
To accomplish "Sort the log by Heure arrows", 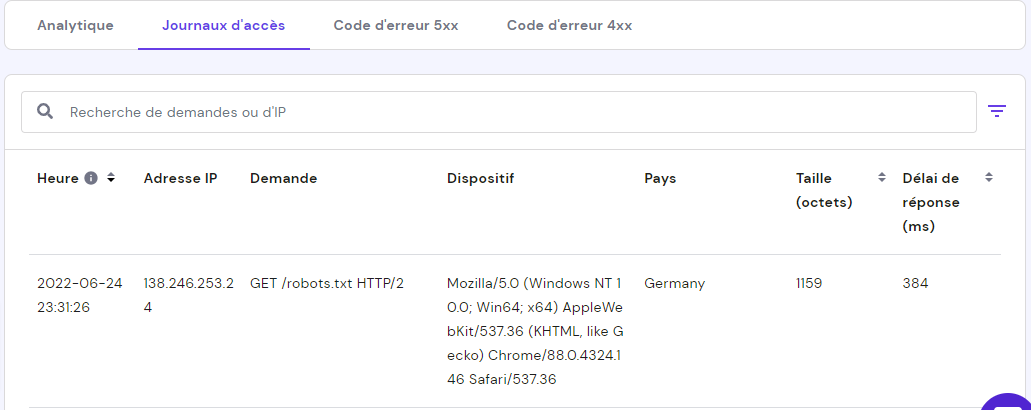I will pos(111,177).
